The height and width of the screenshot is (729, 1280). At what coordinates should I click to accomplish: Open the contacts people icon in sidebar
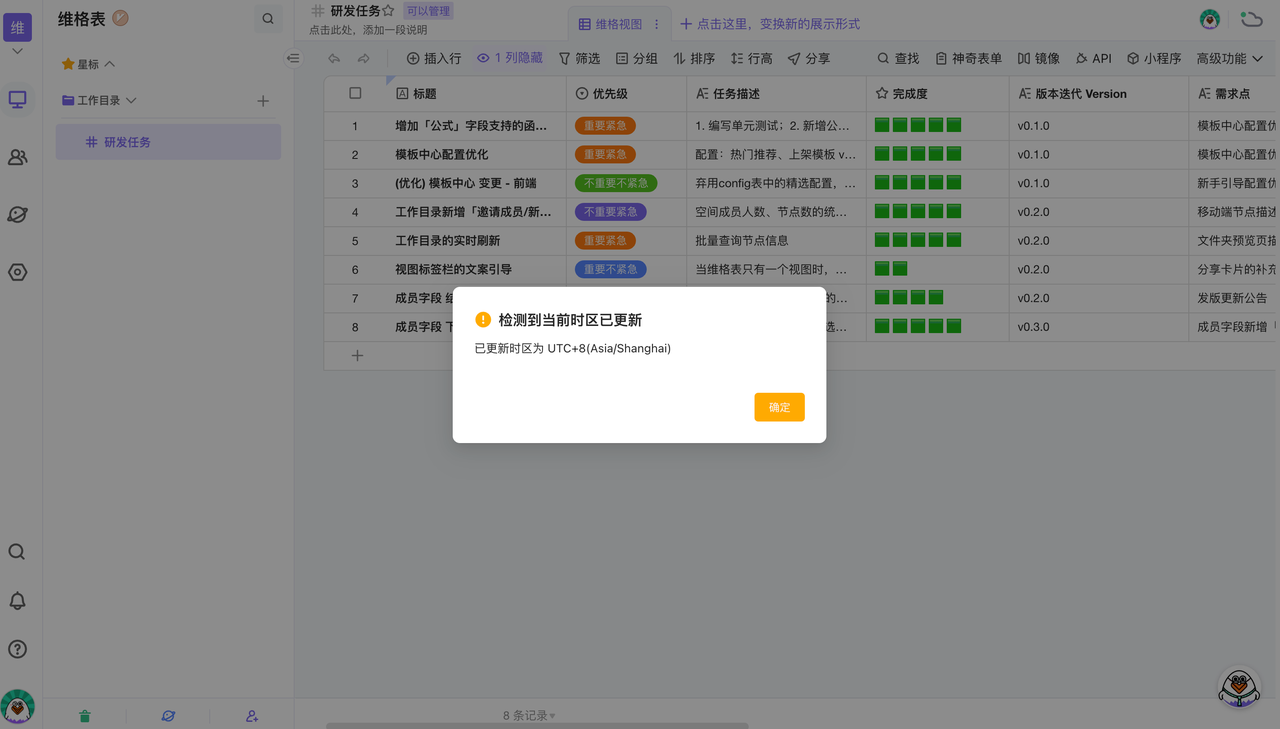(17, 157)
